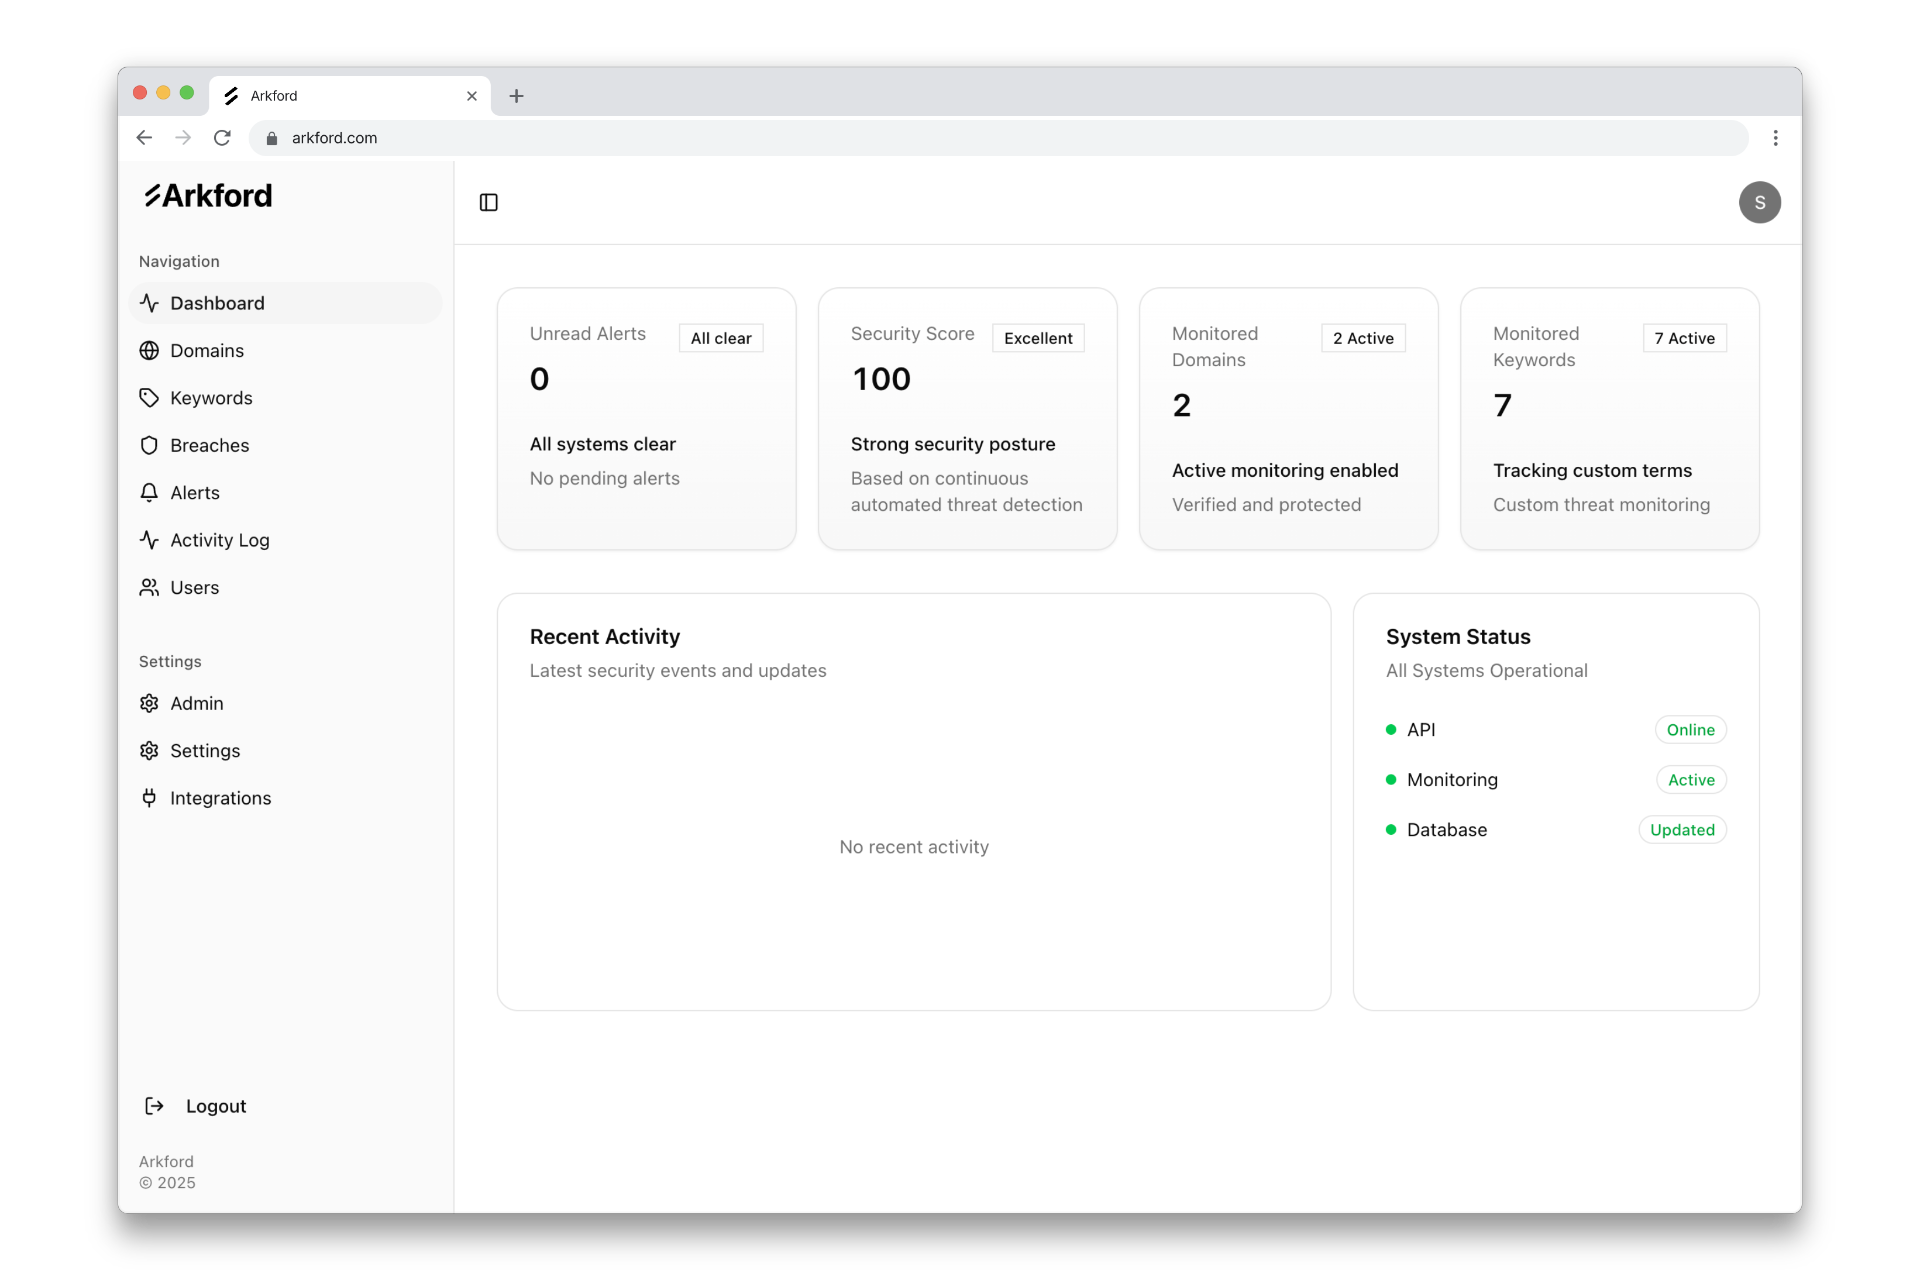Click the Keywords tag icon

click(149, 397)
